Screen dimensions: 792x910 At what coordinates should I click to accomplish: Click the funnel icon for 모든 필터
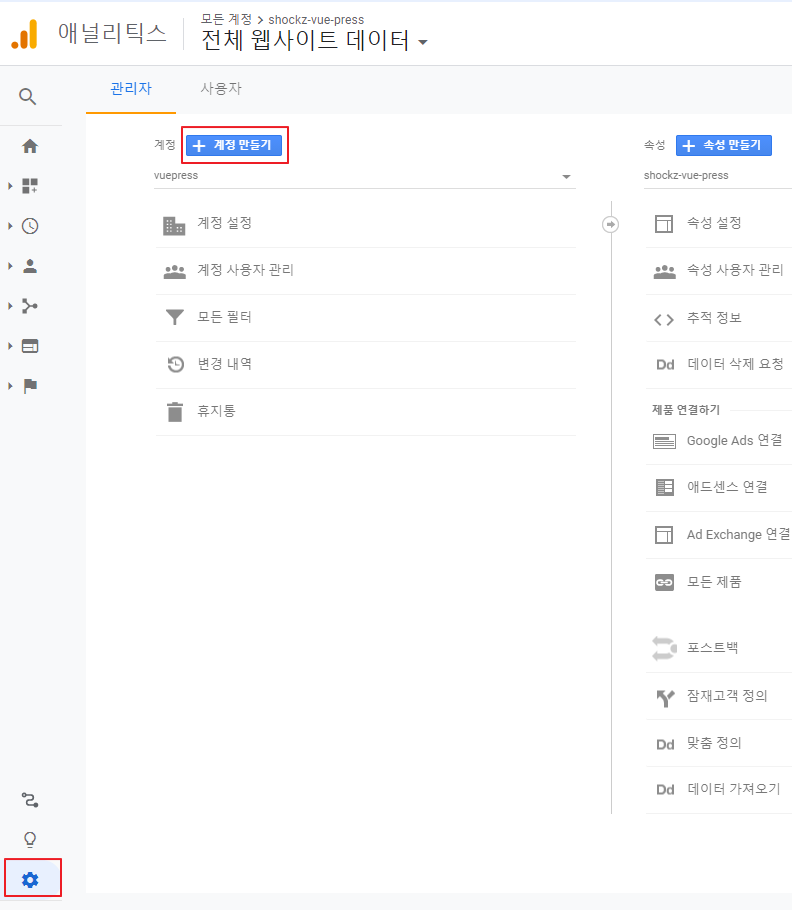175,317
